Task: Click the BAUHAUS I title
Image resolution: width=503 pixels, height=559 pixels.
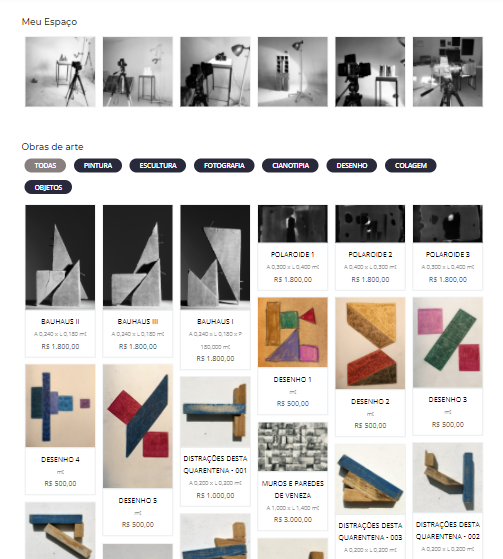Action: click(215, 322)
